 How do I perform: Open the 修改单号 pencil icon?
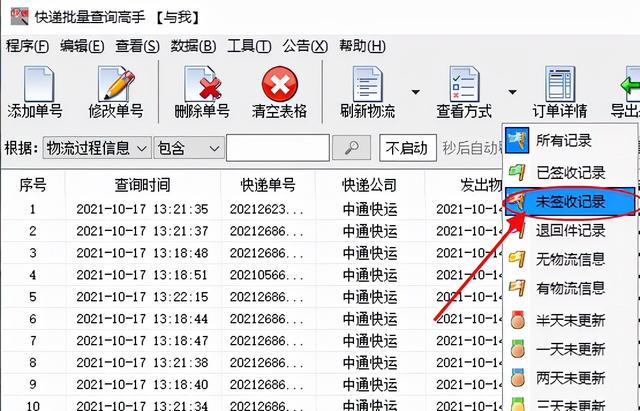(116, 84)
